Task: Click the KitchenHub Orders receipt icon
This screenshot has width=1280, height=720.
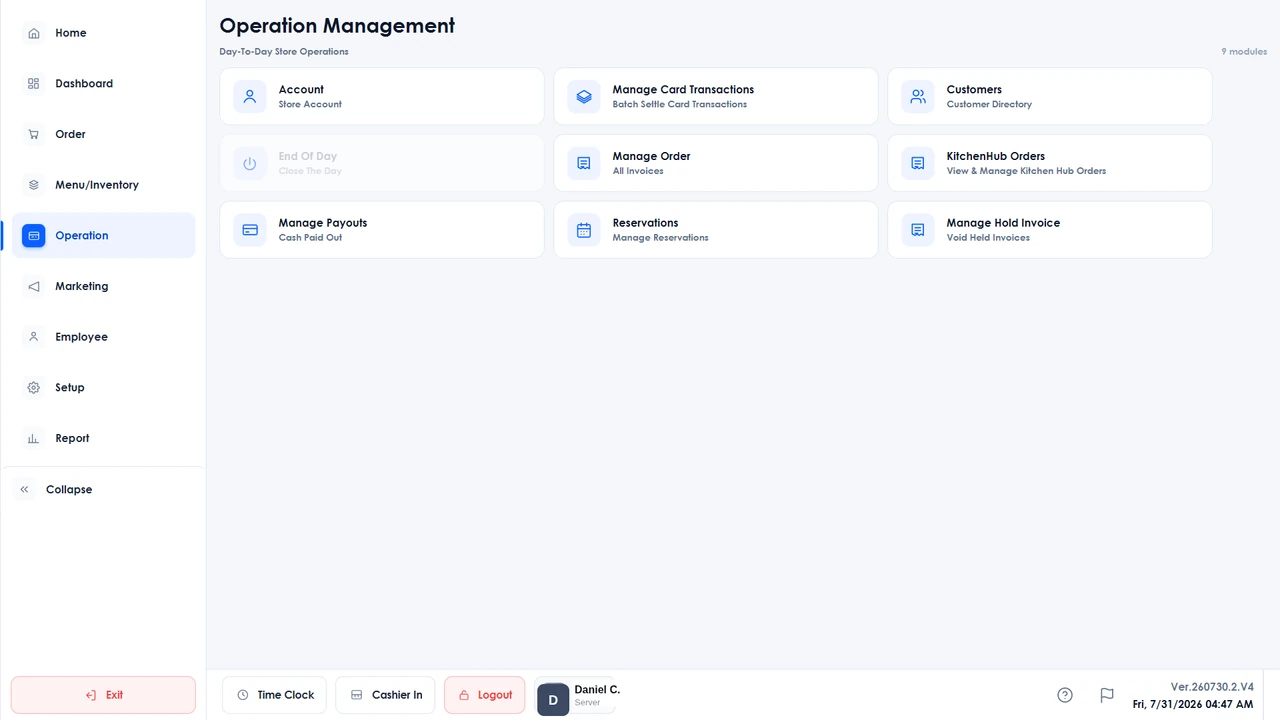Action: pos(918,164)
